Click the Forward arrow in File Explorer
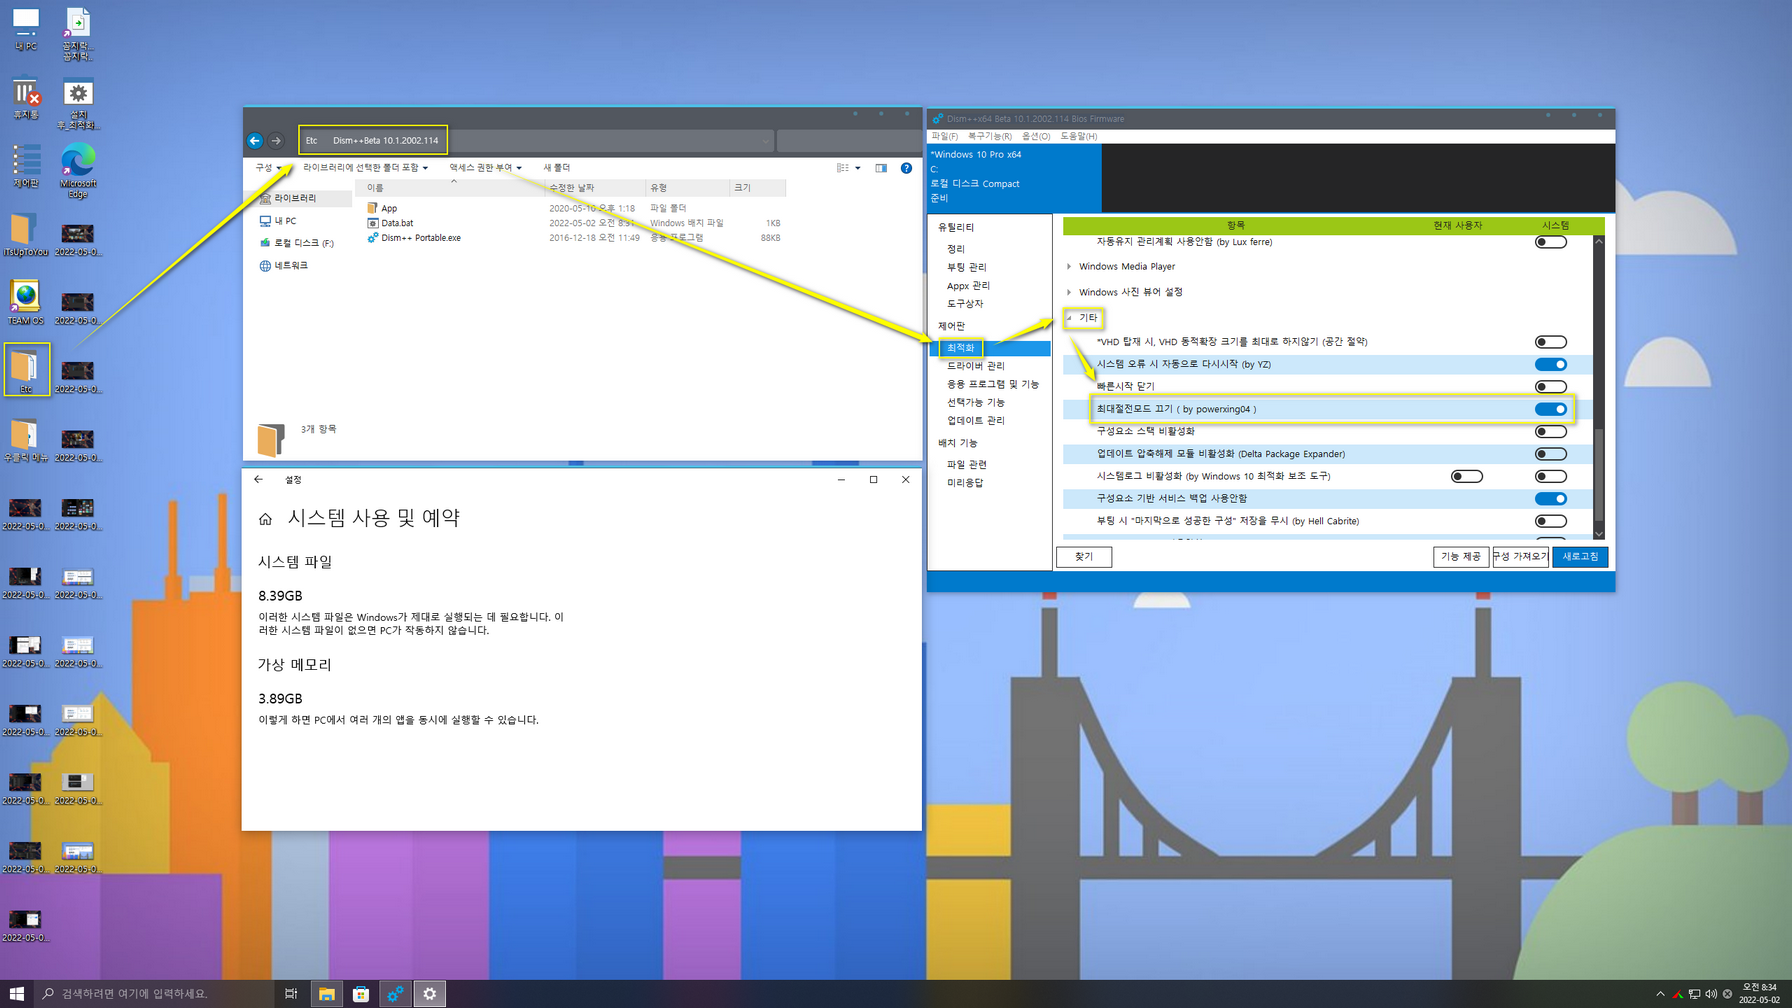The width and height of the screenshot is (1792, 1008). [x=276, y=141]
